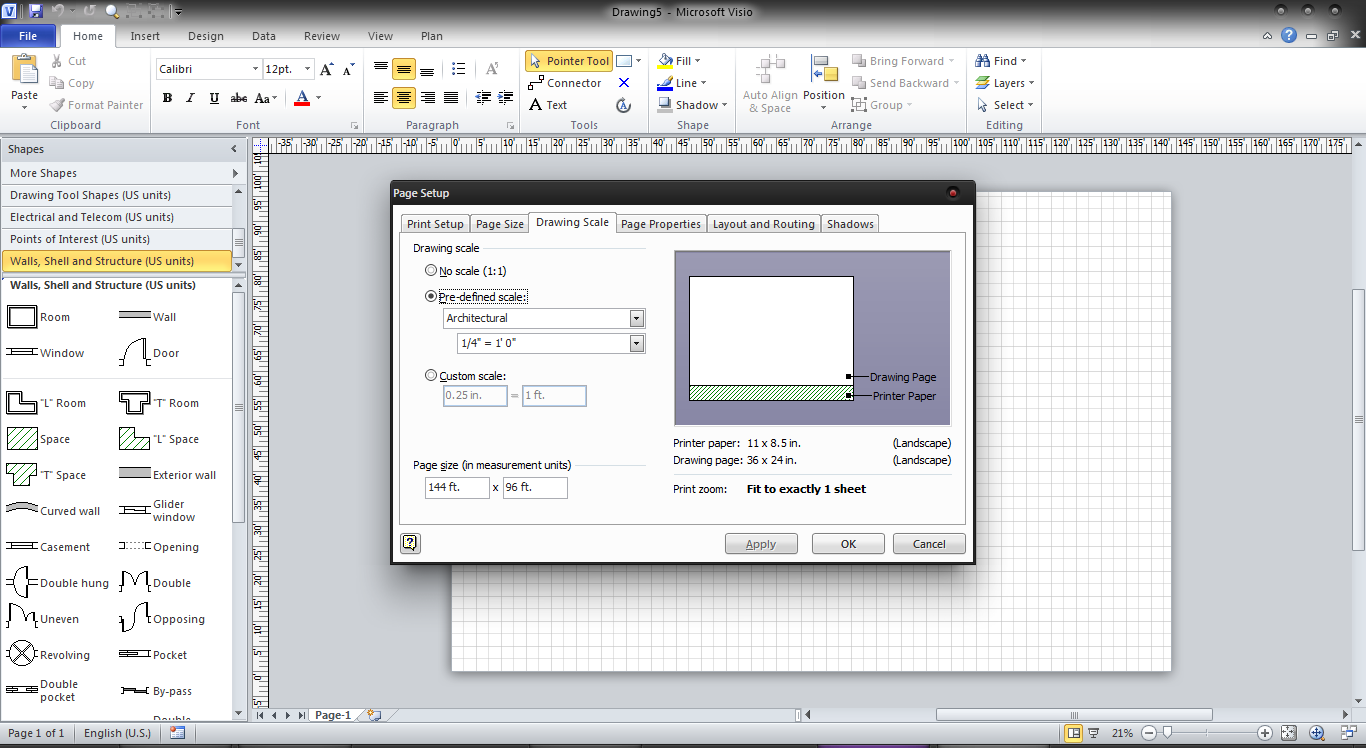
Task: Select the Page-1 sheet tab
Action: tap(333, 715)
